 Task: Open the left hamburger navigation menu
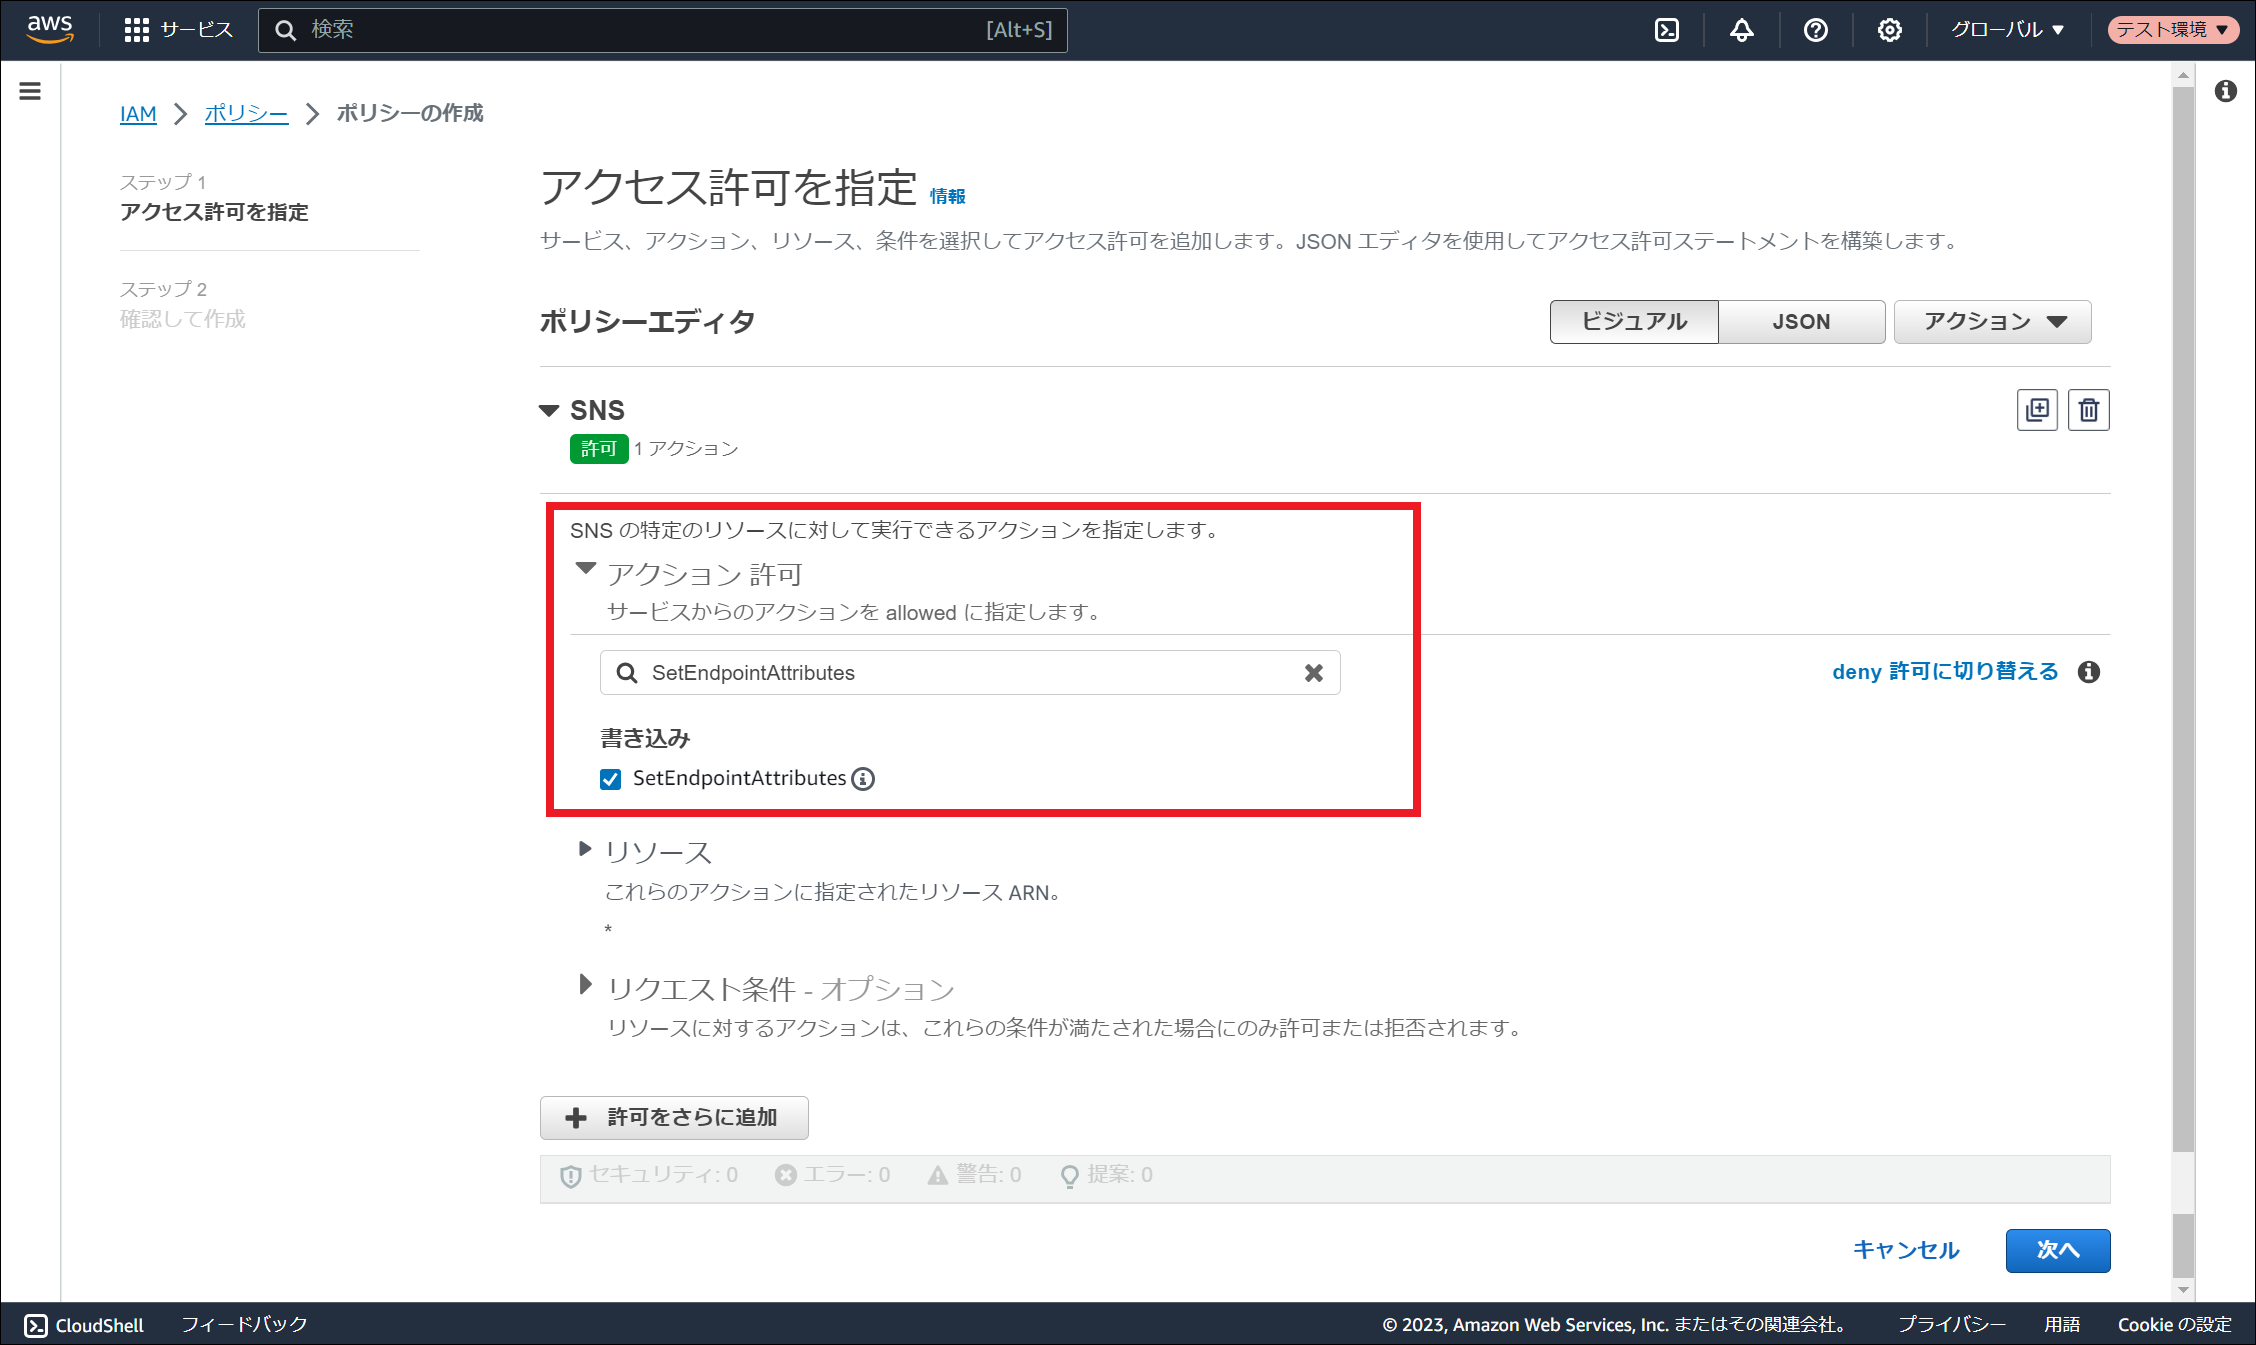pyautogui.click(x=30, y=91)
